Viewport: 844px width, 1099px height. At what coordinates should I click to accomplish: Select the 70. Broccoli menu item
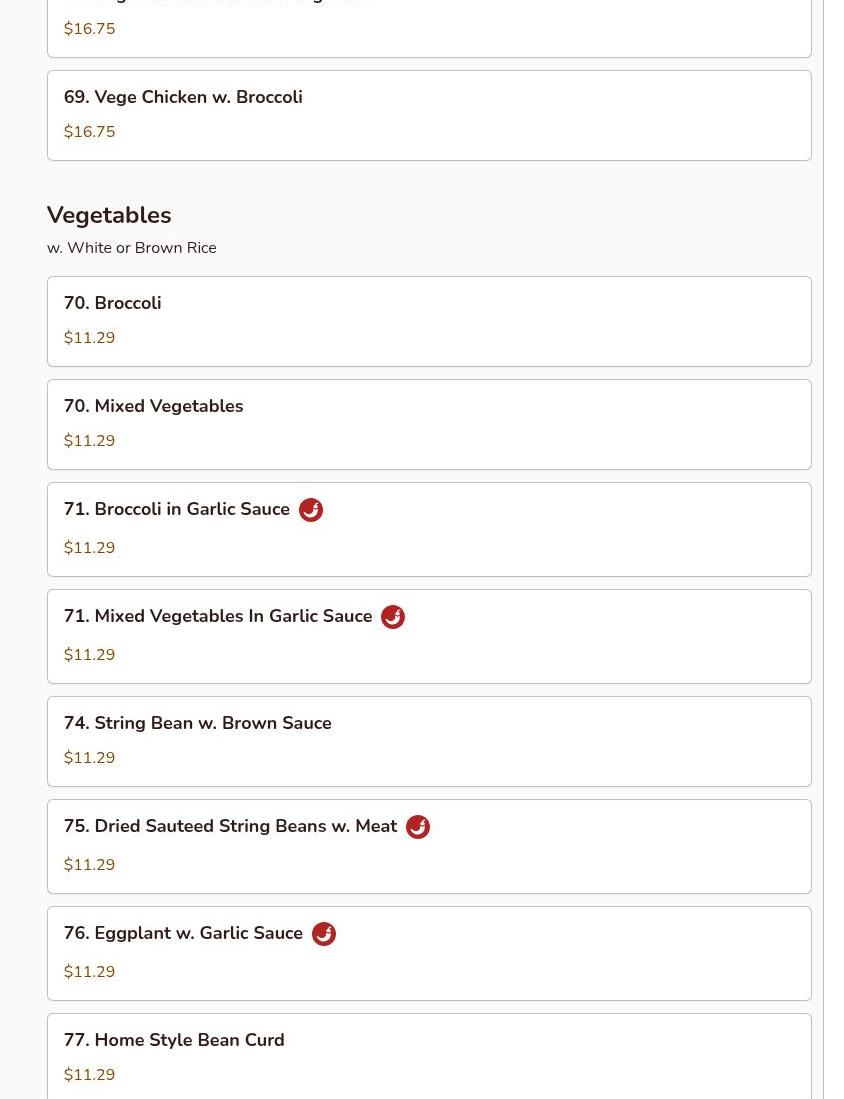(429, 322)
